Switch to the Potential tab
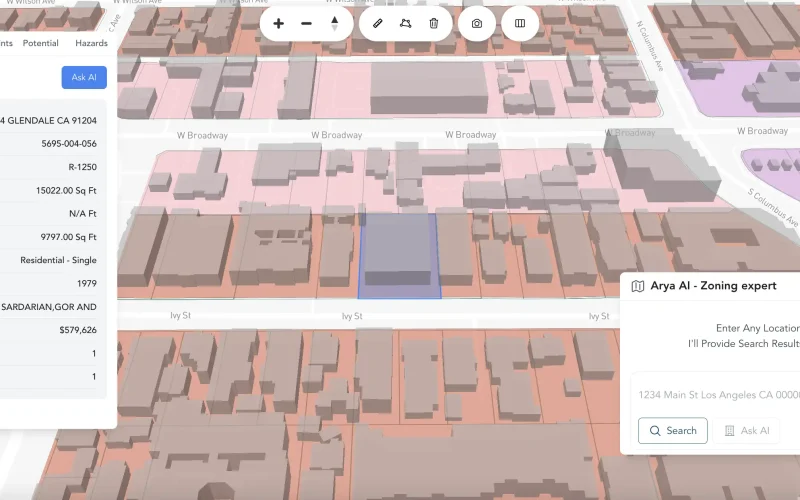This screenshot has width=800, height=500. [x=40, y=44]
